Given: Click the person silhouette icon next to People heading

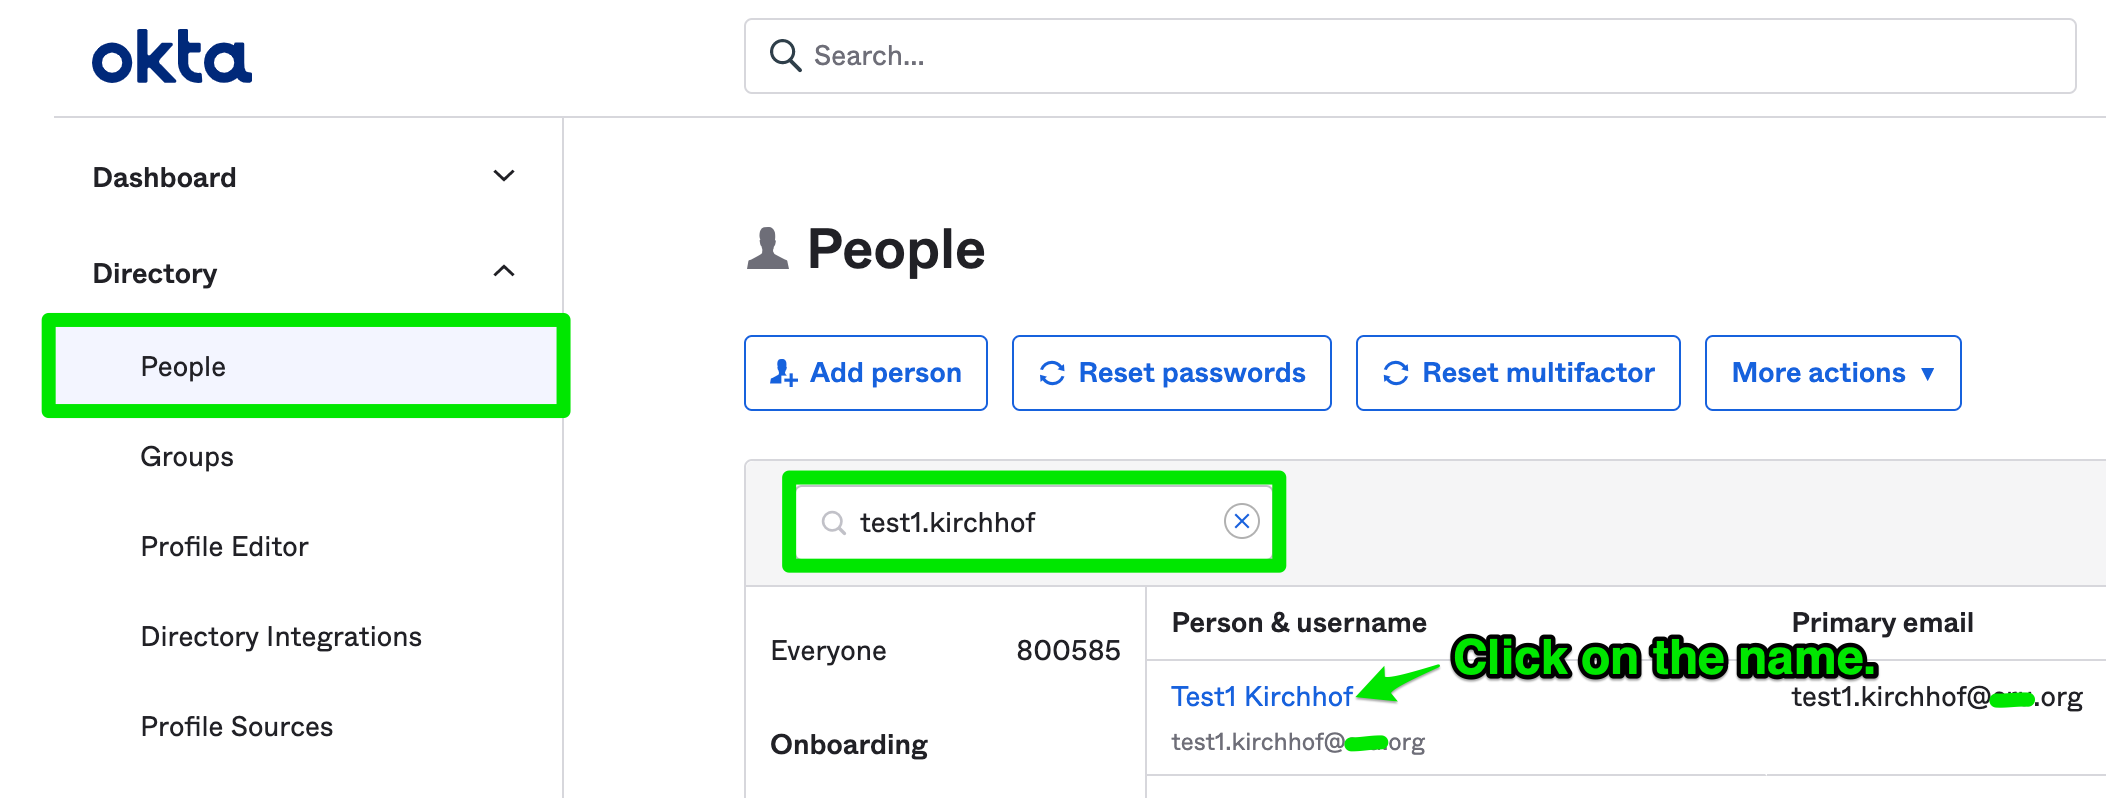Looking at the screenshot, I should (768, 249).
